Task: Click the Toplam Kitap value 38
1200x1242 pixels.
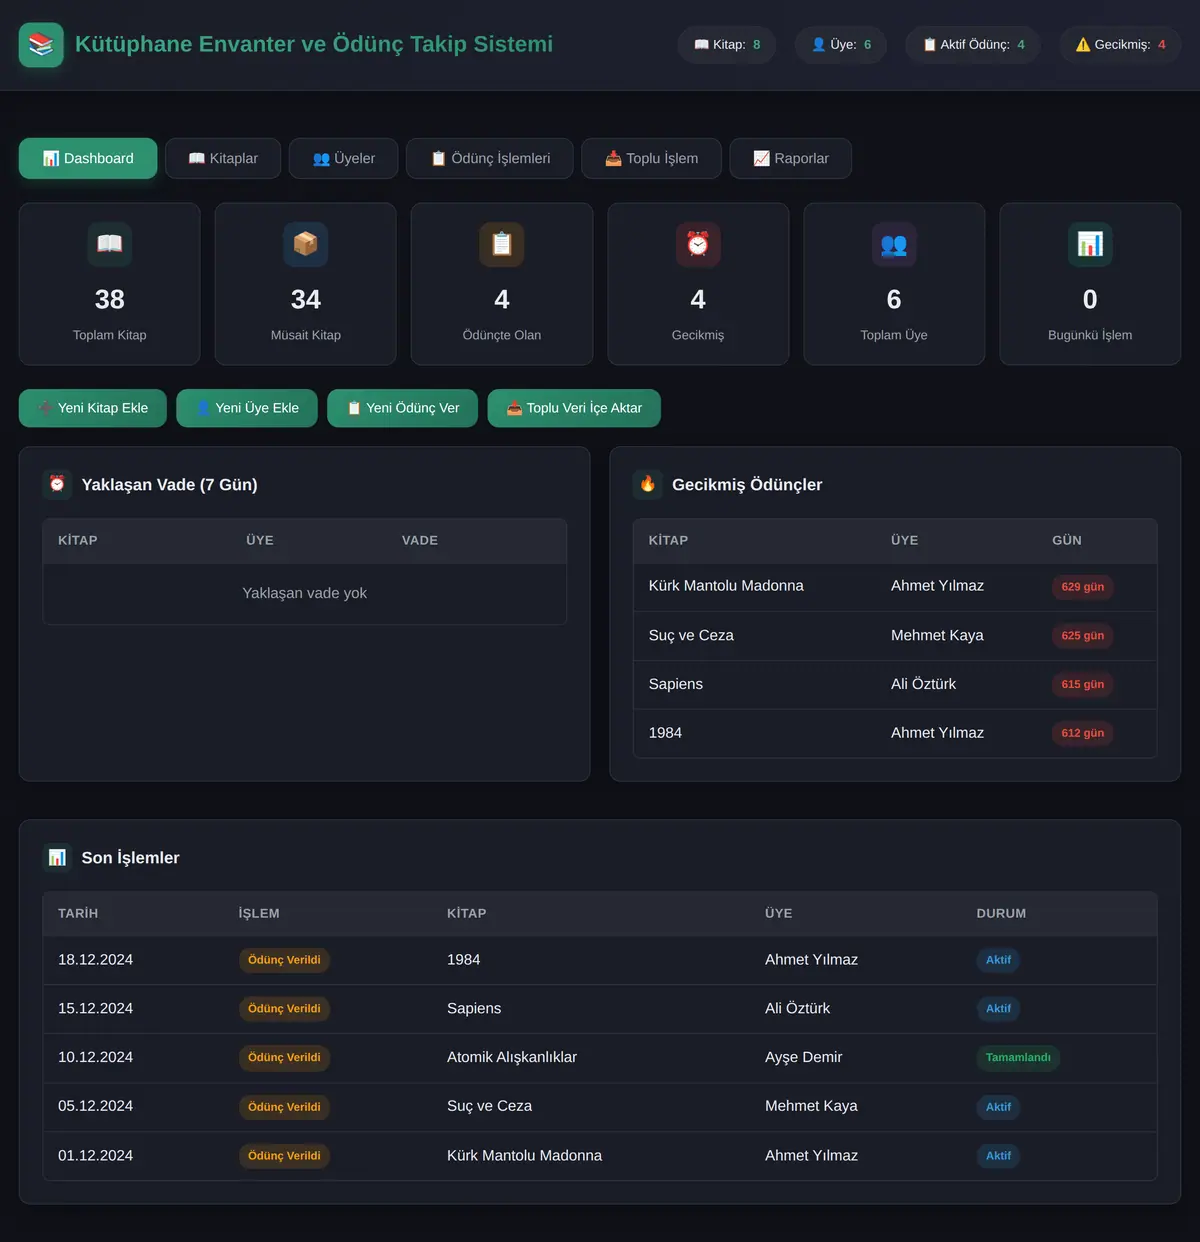Action: (x=110, y=300)
